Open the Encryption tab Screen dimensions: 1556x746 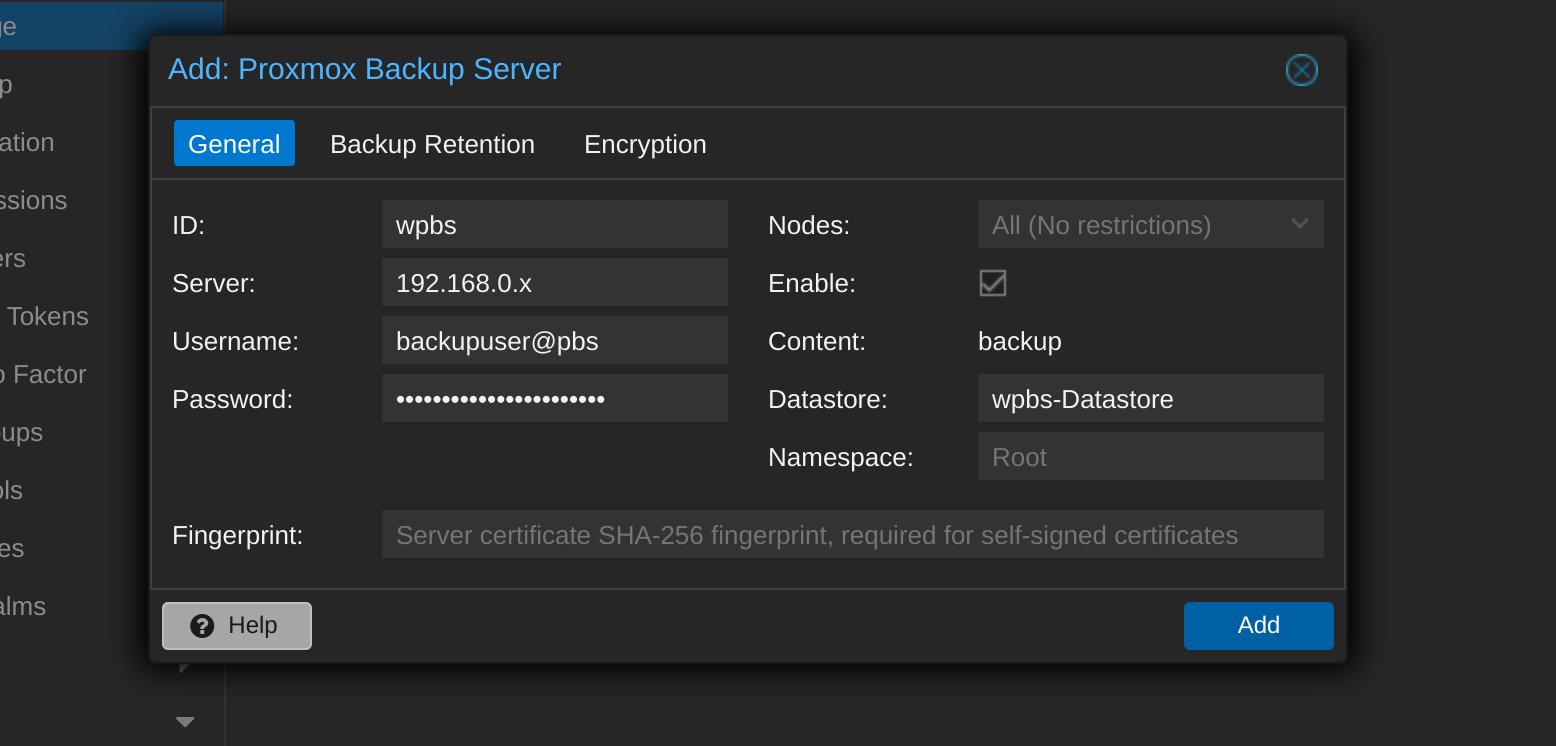click(x=645, y=144)
